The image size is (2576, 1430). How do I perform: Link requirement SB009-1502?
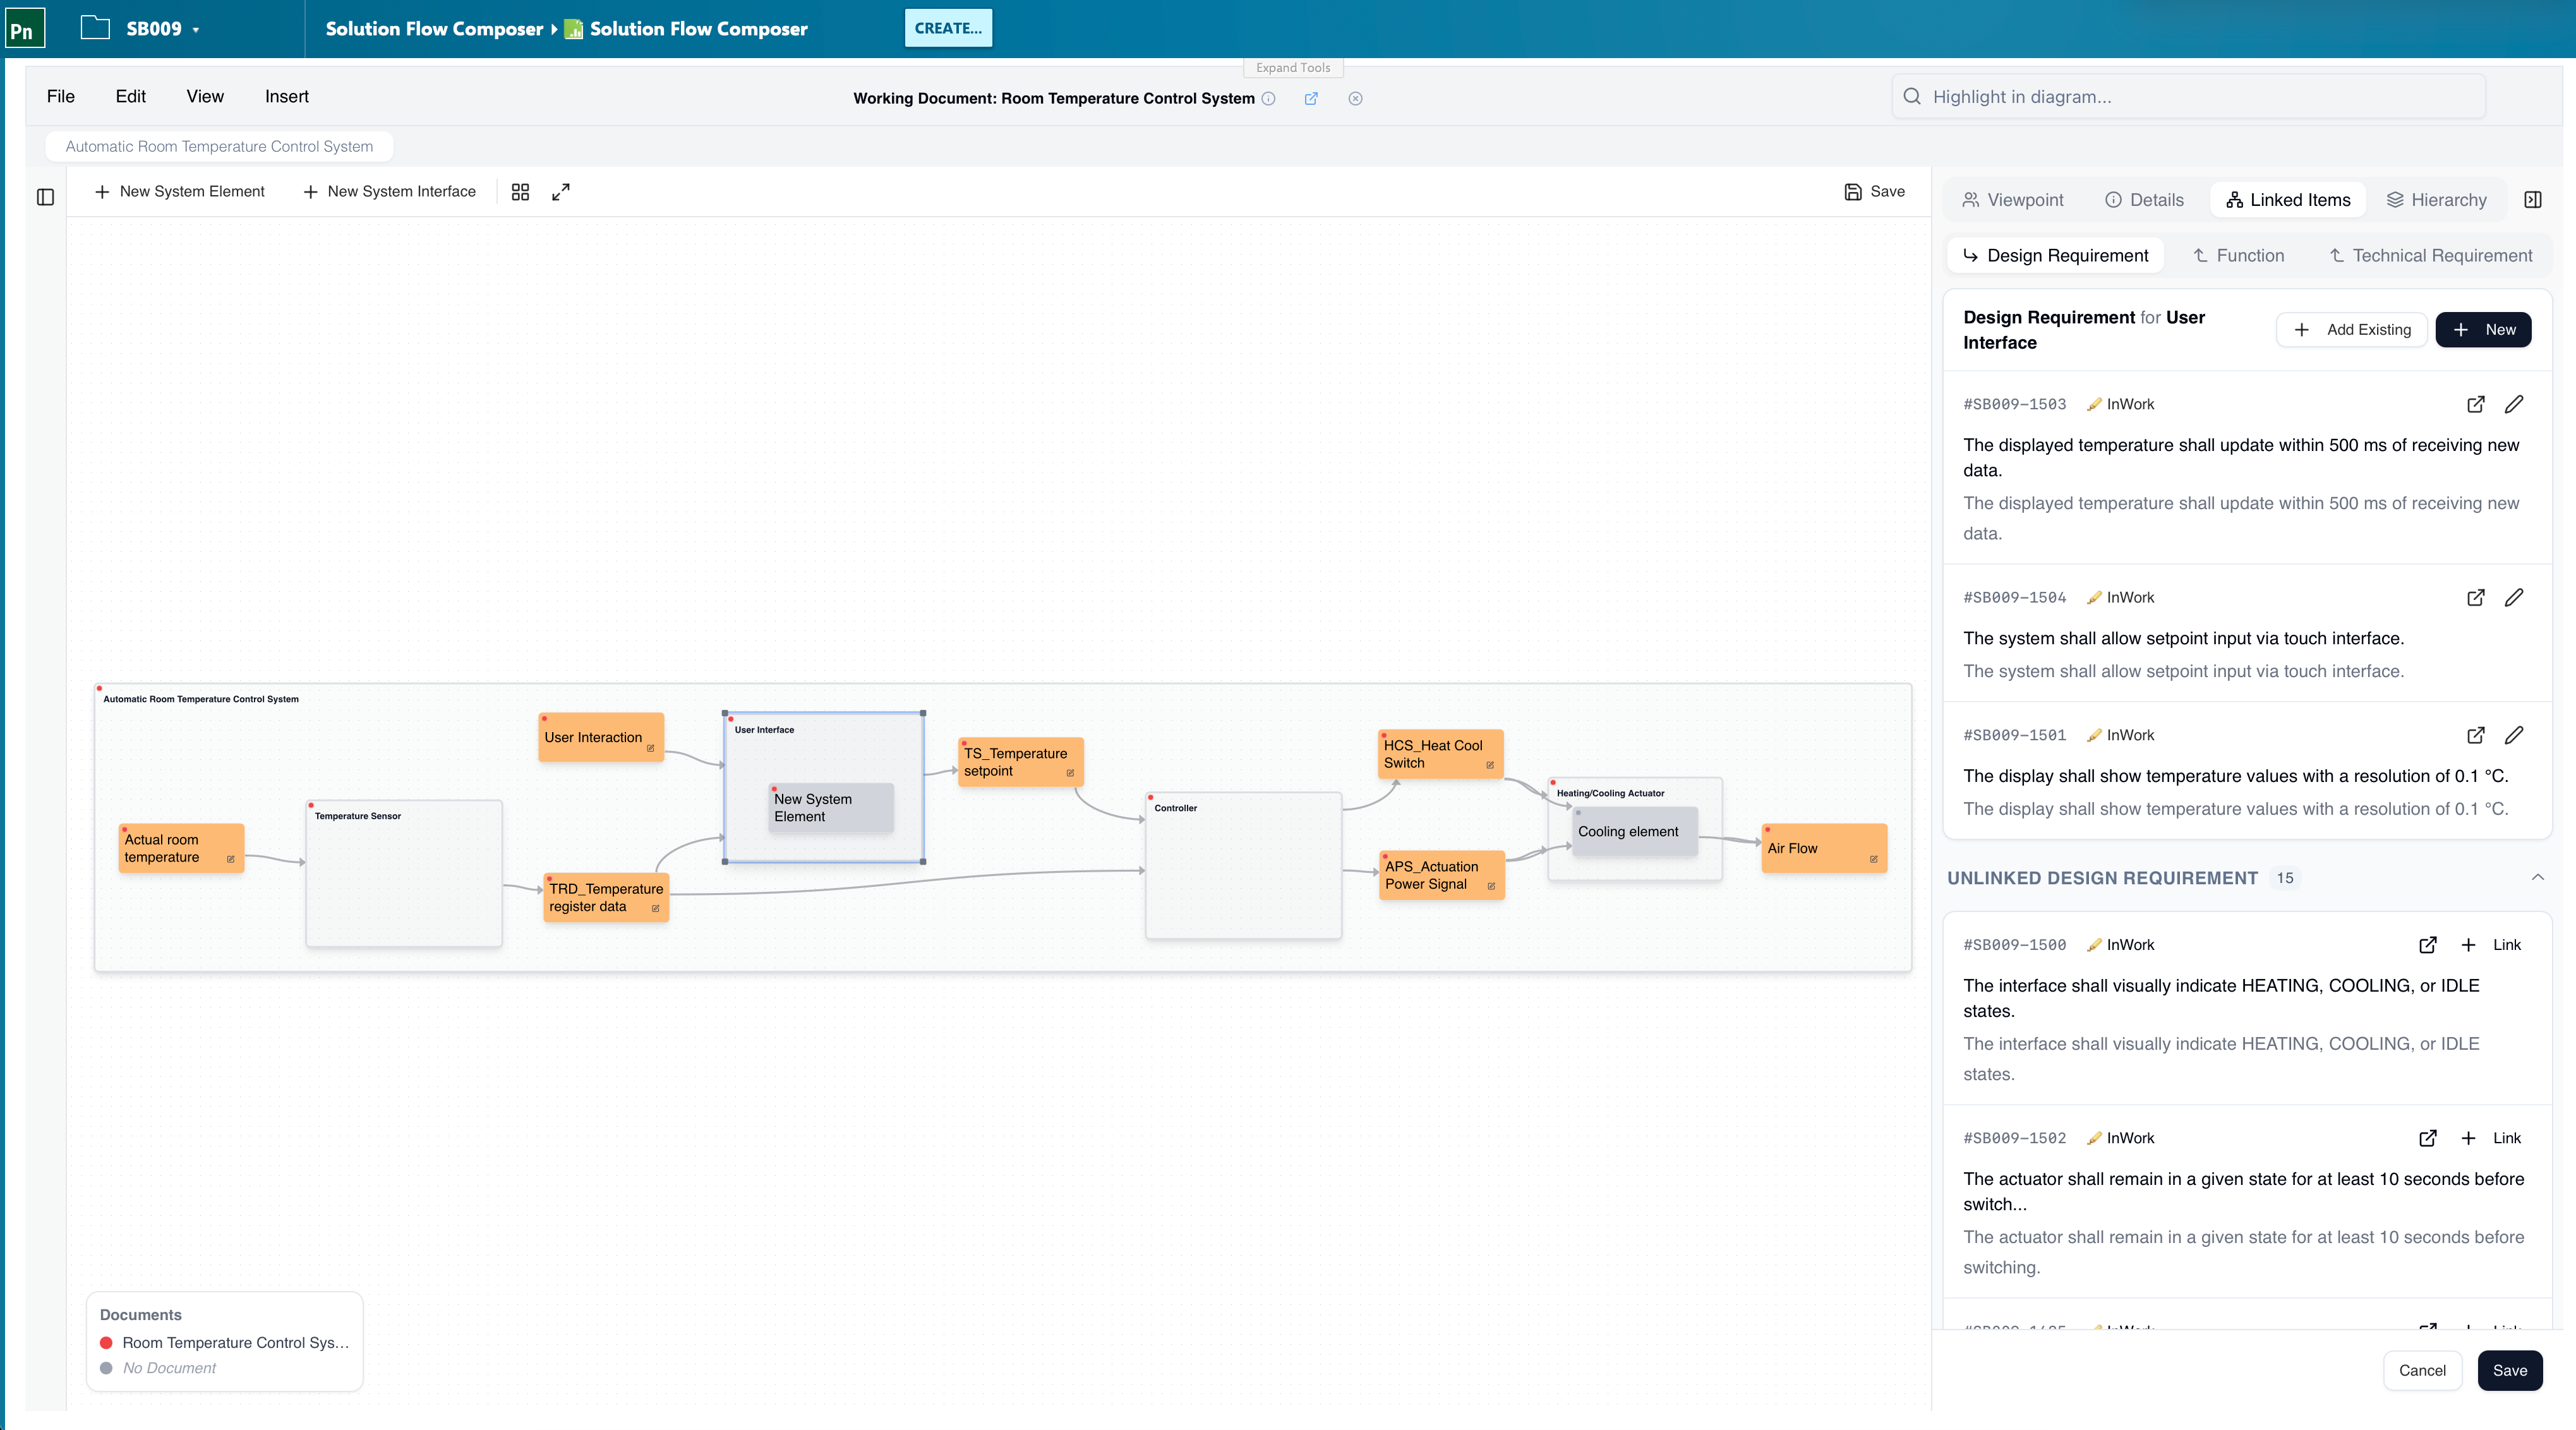[x=2491, y=1138]
